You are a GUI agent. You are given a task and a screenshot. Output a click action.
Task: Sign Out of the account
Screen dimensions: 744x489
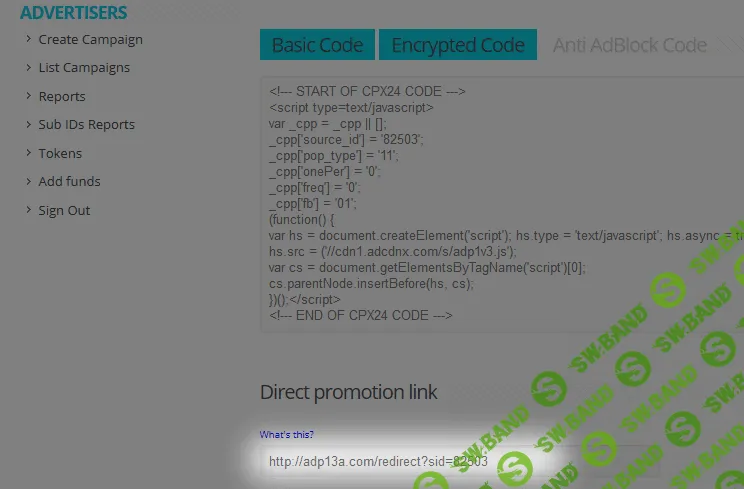(64, 211)
